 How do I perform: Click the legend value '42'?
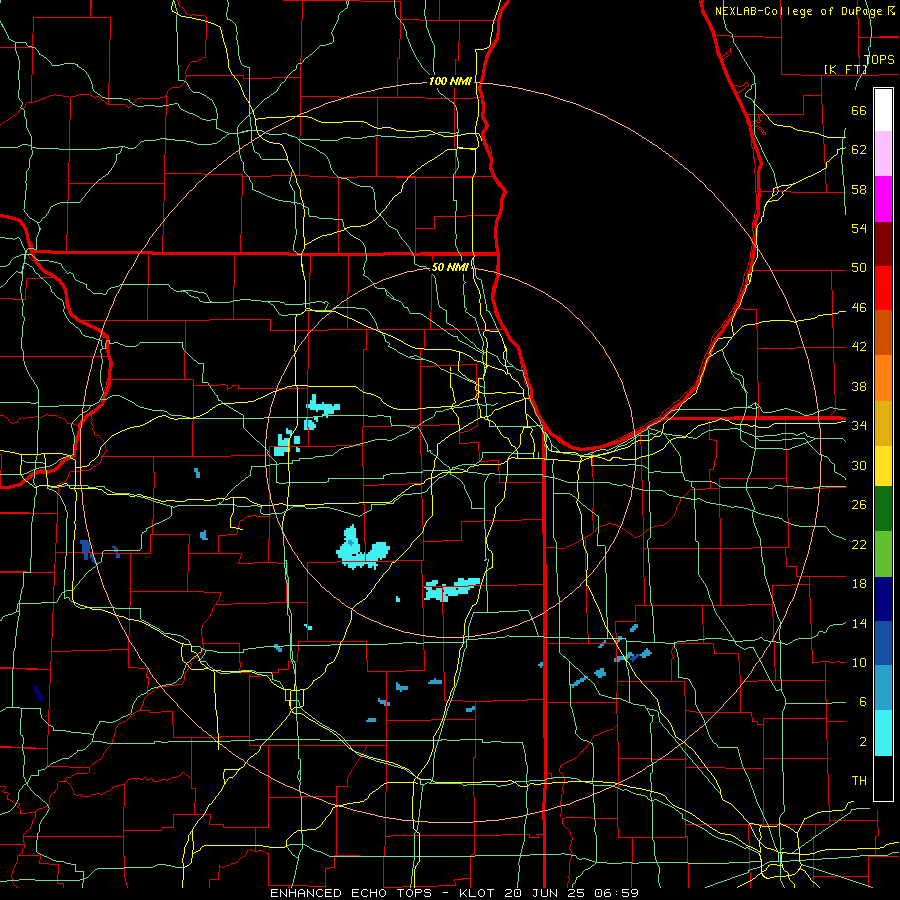point(859,347)
